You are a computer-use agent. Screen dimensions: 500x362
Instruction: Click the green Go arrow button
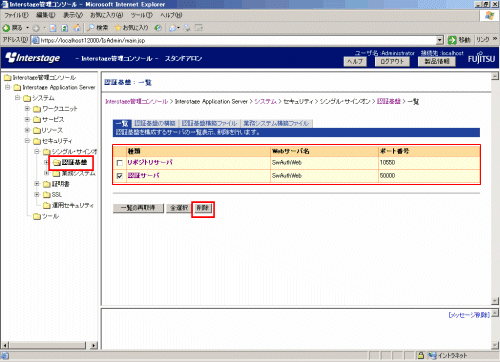tap(452, 40)
